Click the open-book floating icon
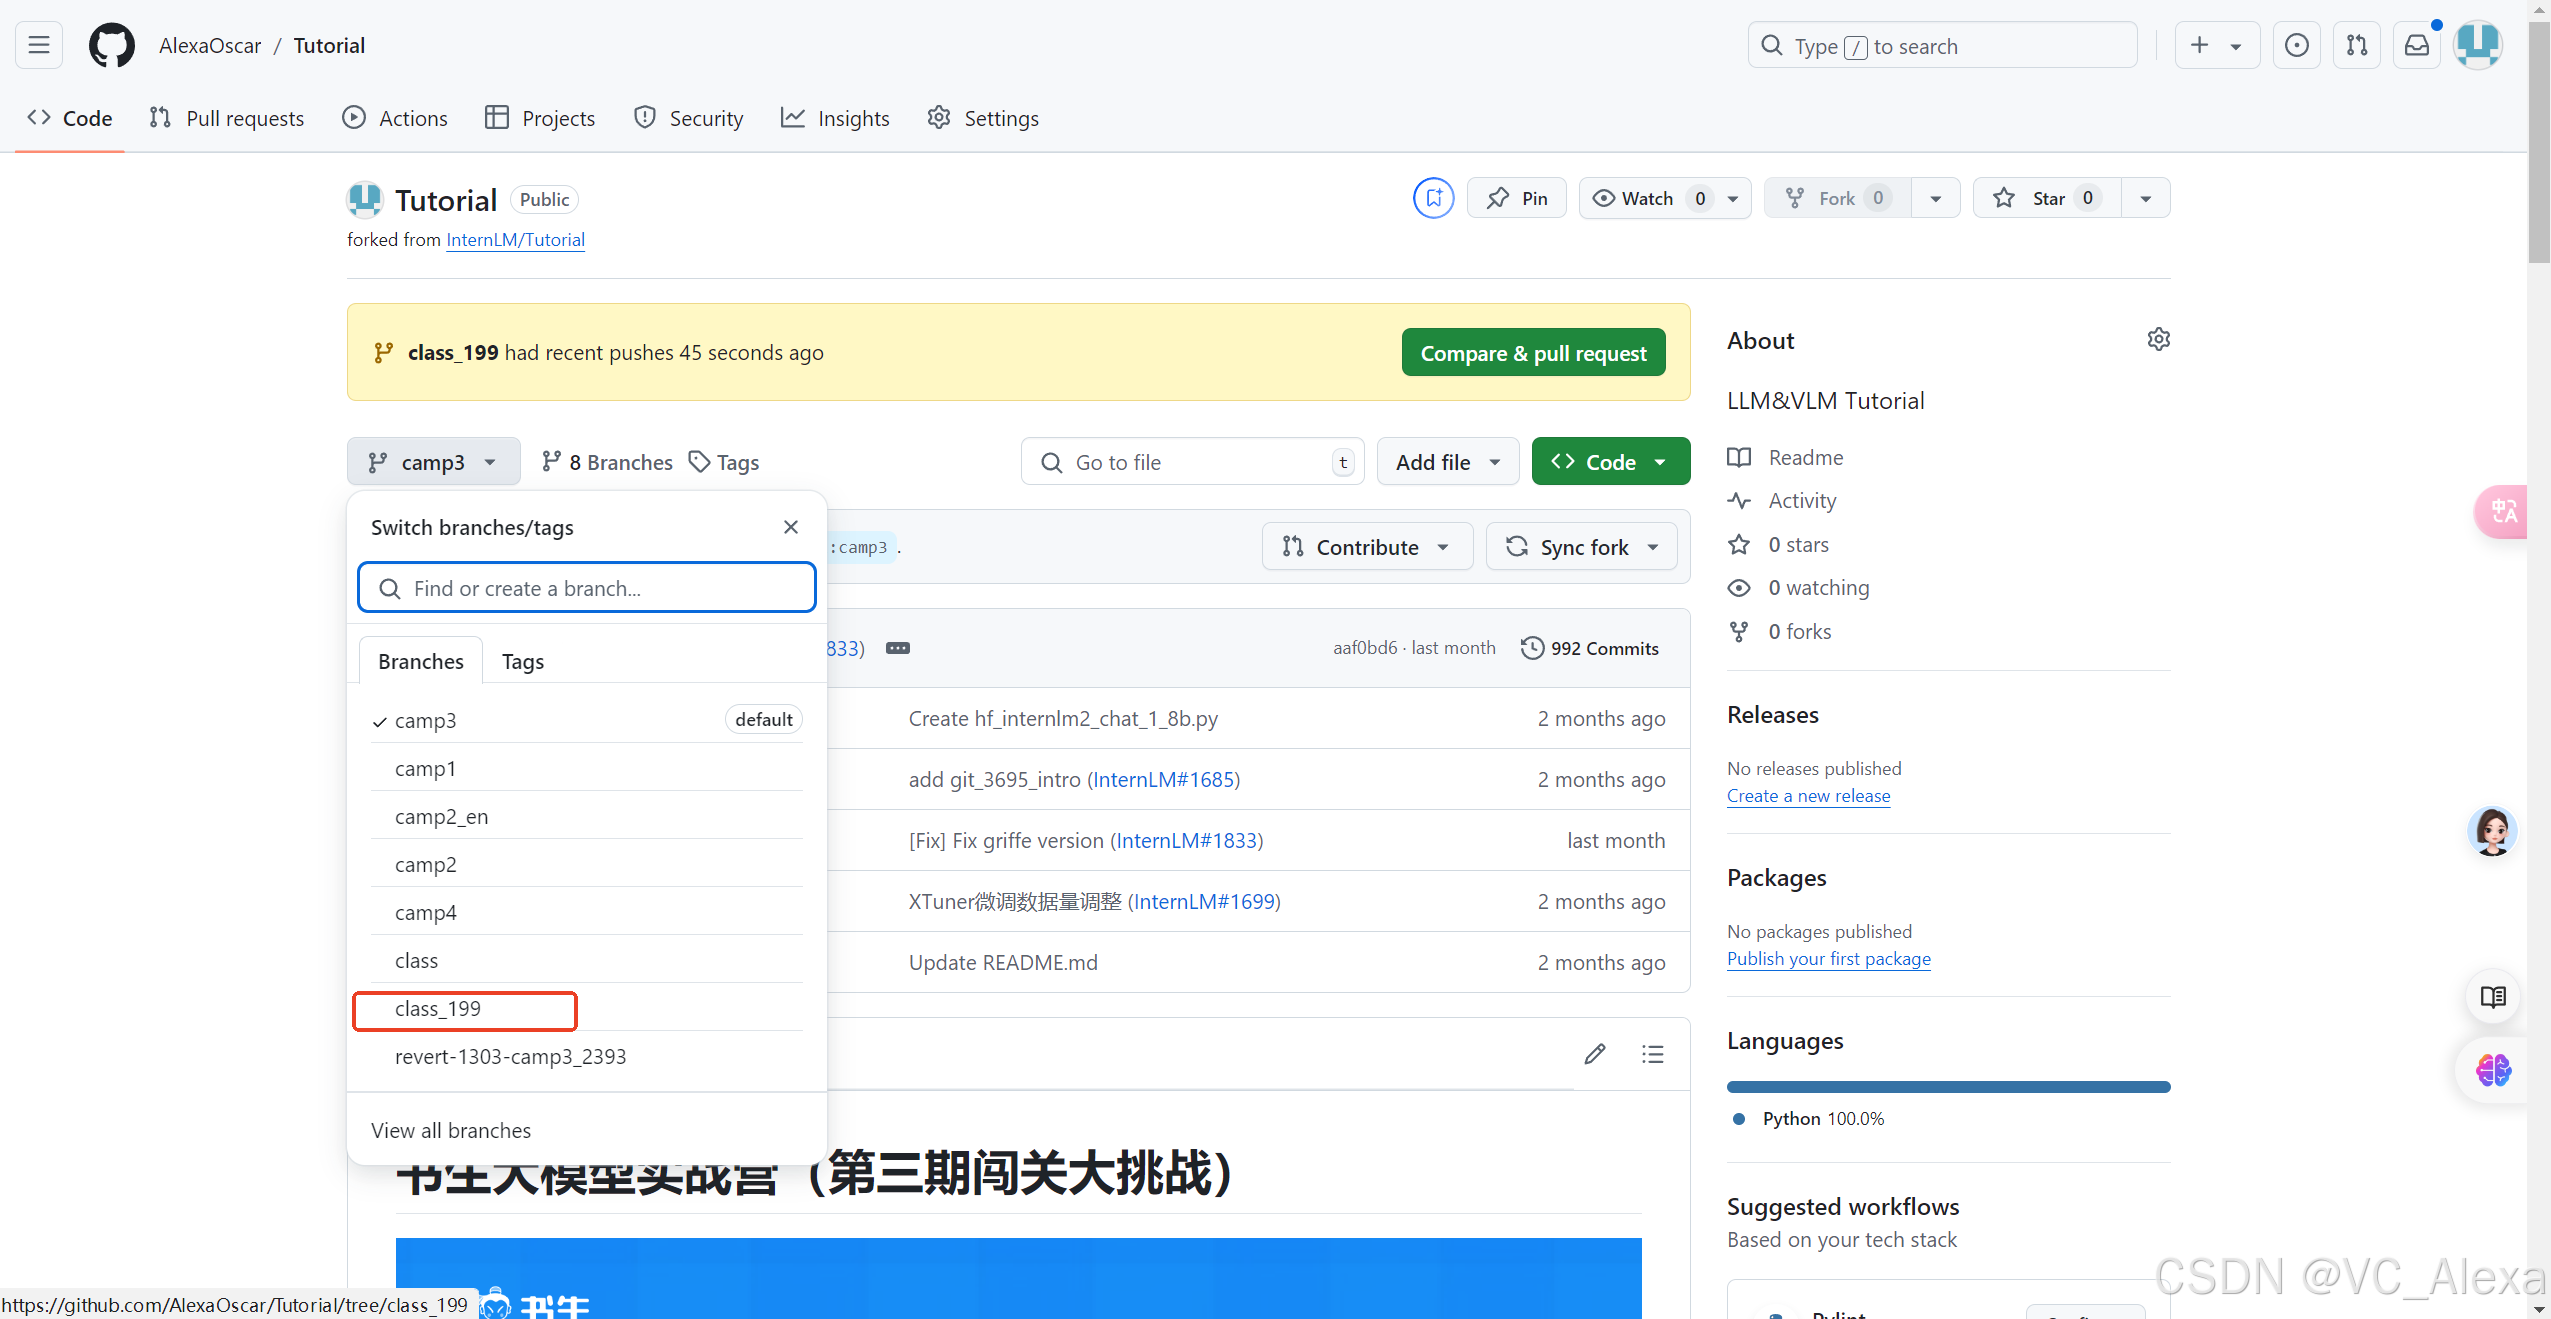This screenshot has width=2551, height=1319. pos(2492,997)
